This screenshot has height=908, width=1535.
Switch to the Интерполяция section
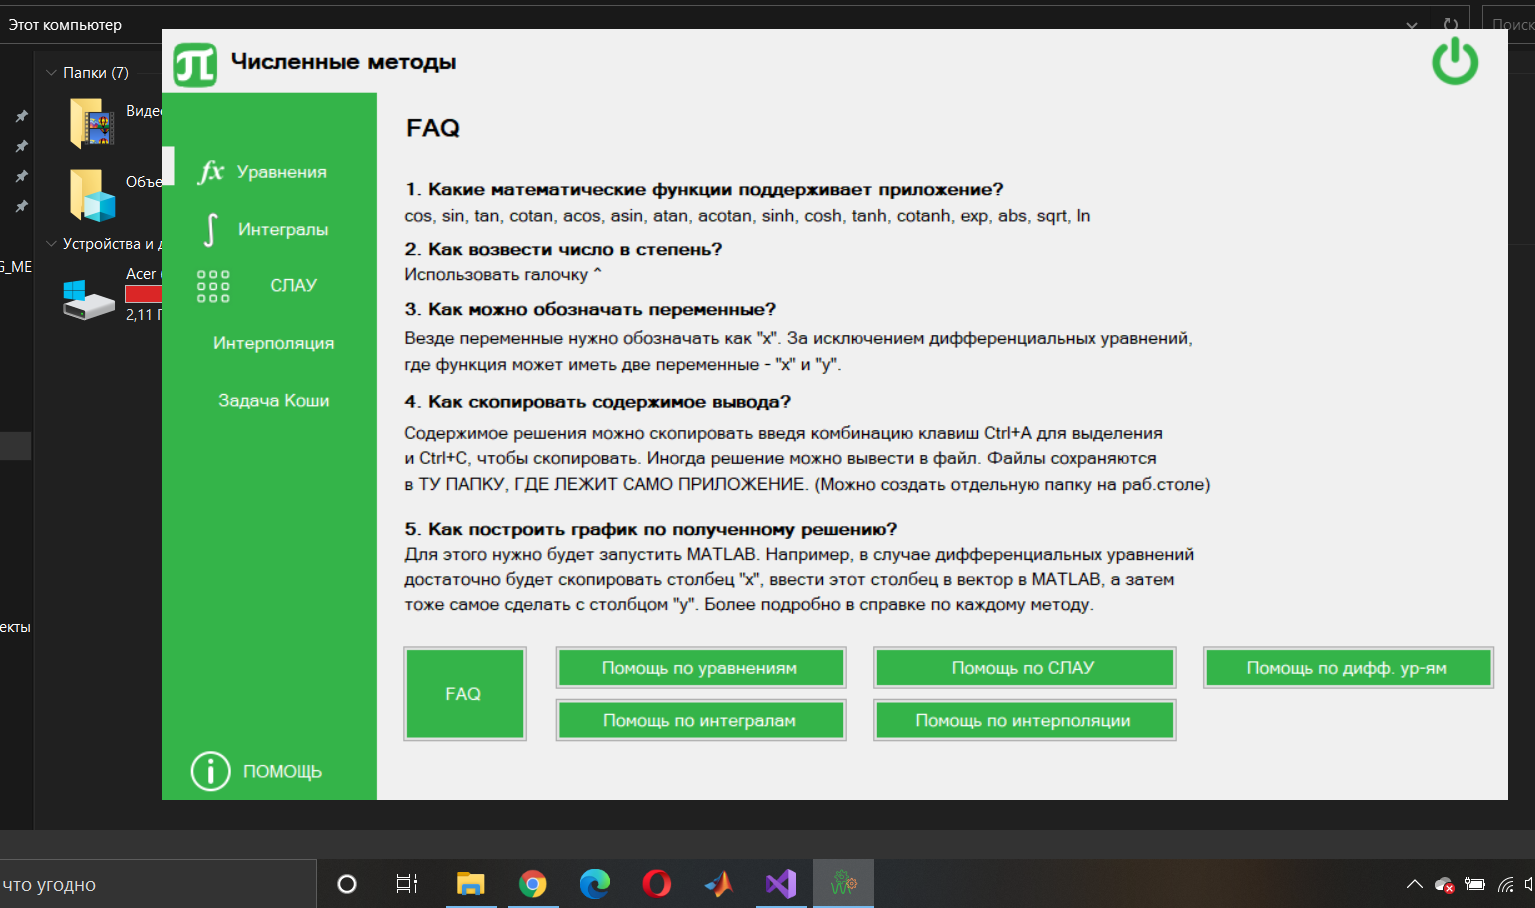click(x=272, y=343)
